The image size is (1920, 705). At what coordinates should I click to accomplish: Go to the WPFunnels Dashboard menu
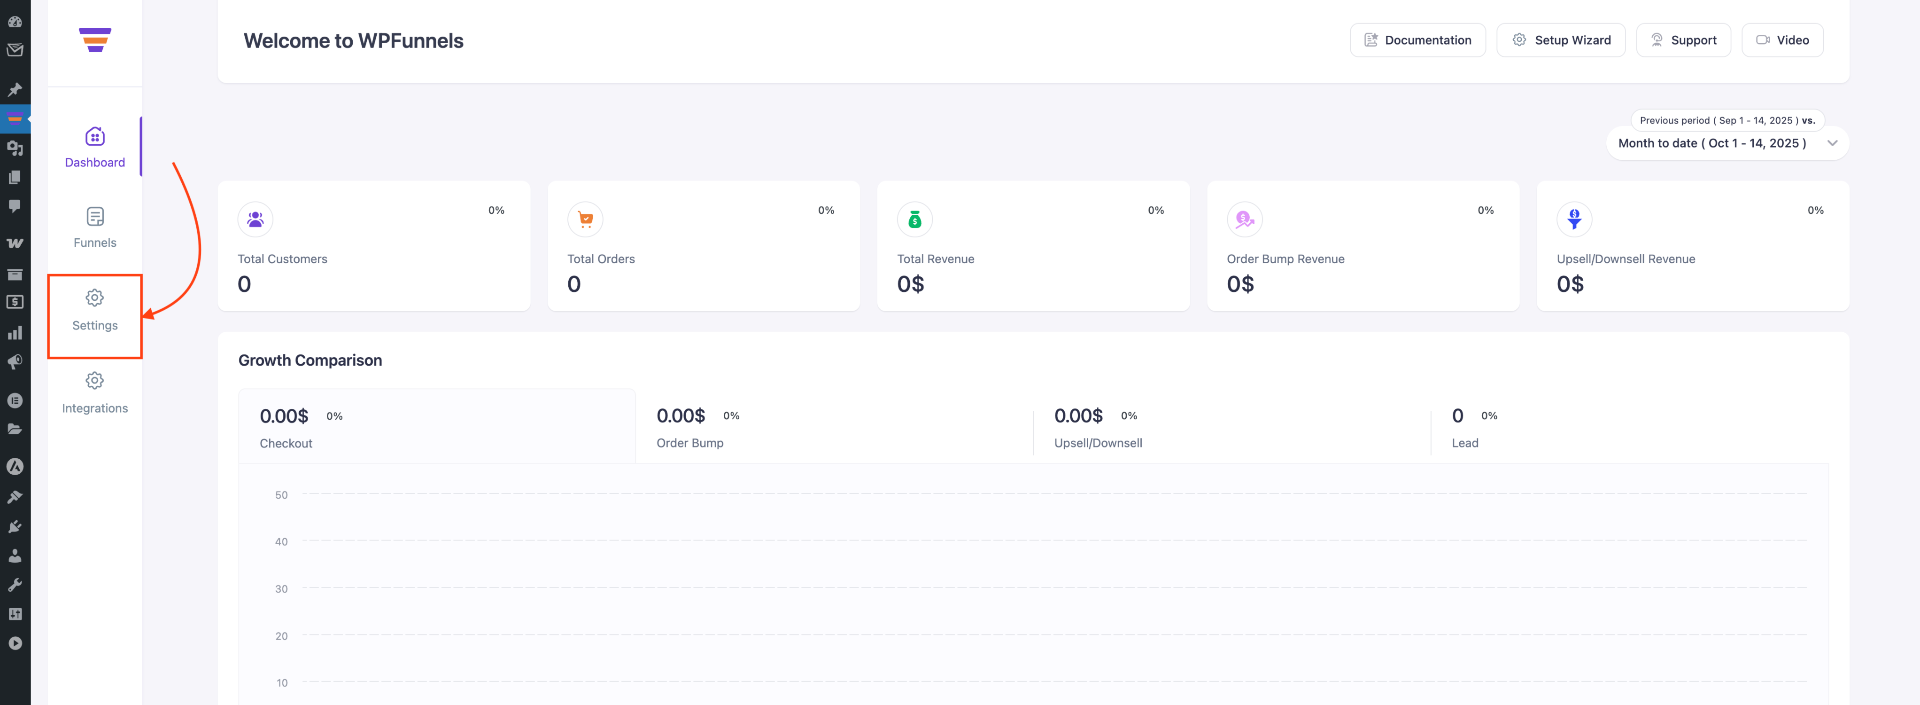click(95, 147)
